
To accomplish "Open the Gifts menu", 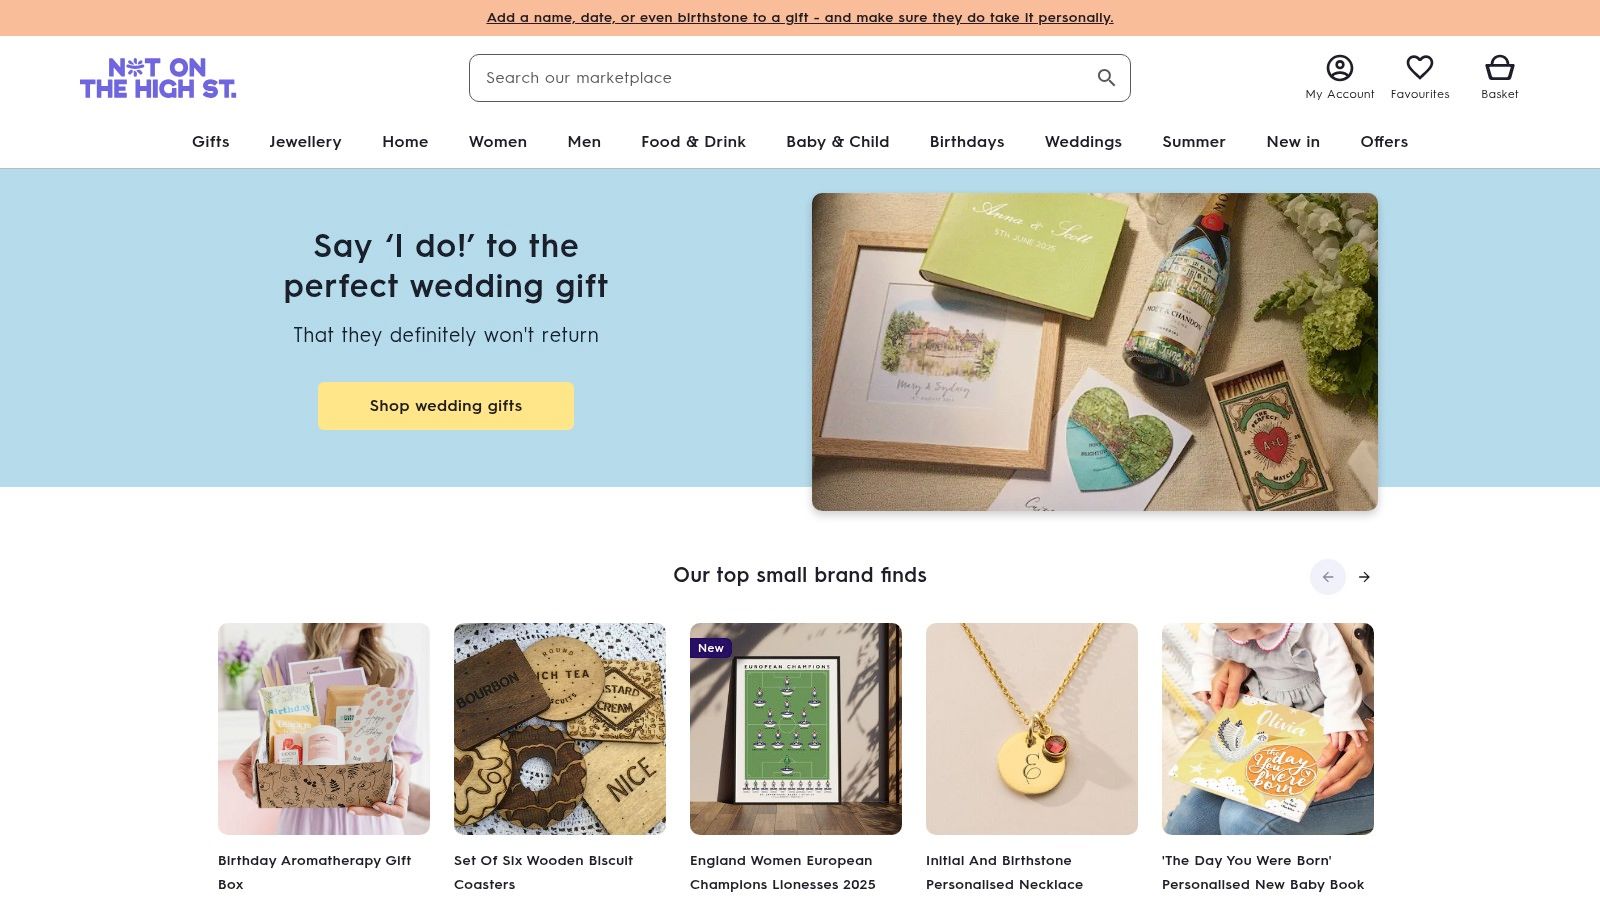I will [211, 142].
